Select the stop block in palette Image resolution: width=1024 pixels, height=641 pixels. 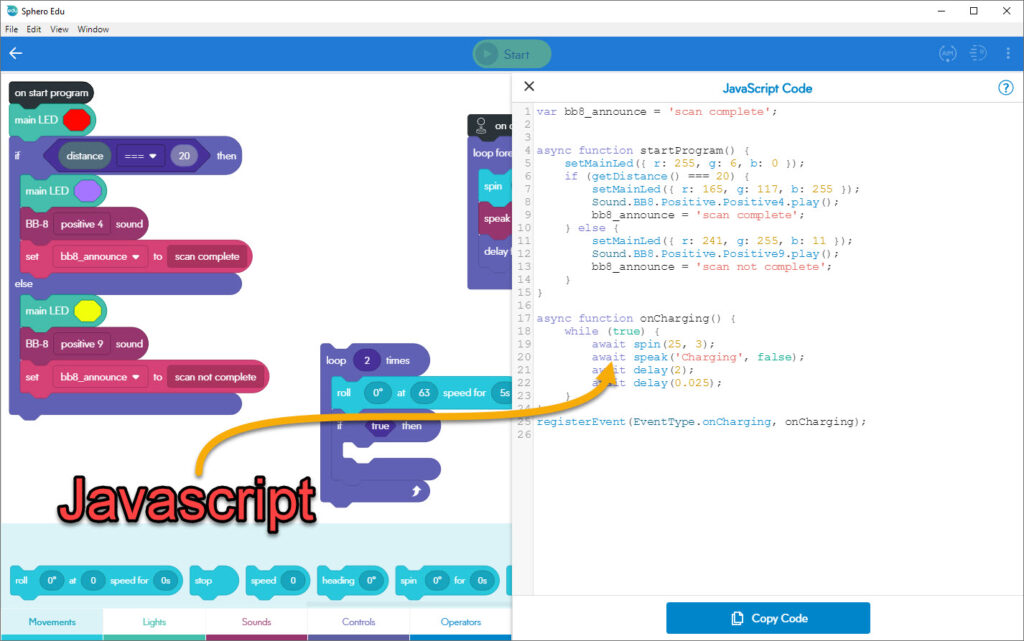214,580
